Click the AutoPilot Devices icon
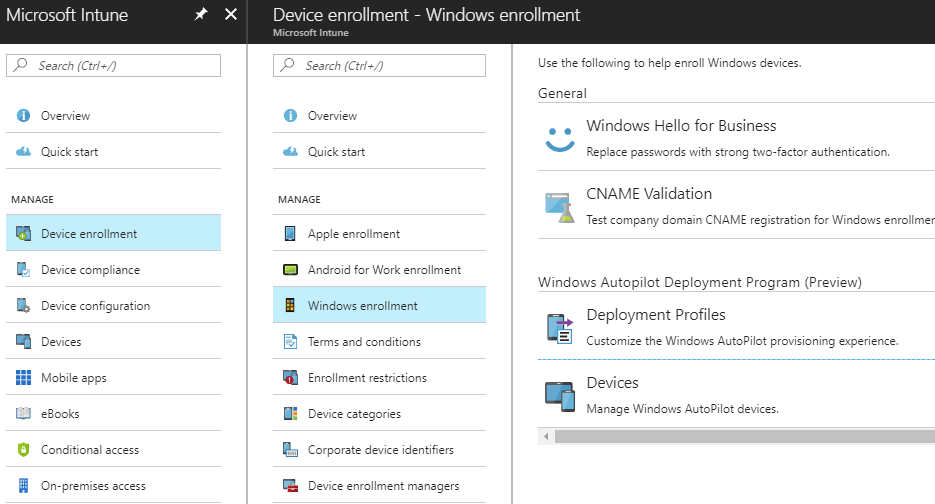This screenshot has height=504, width=935. [559, 395]
